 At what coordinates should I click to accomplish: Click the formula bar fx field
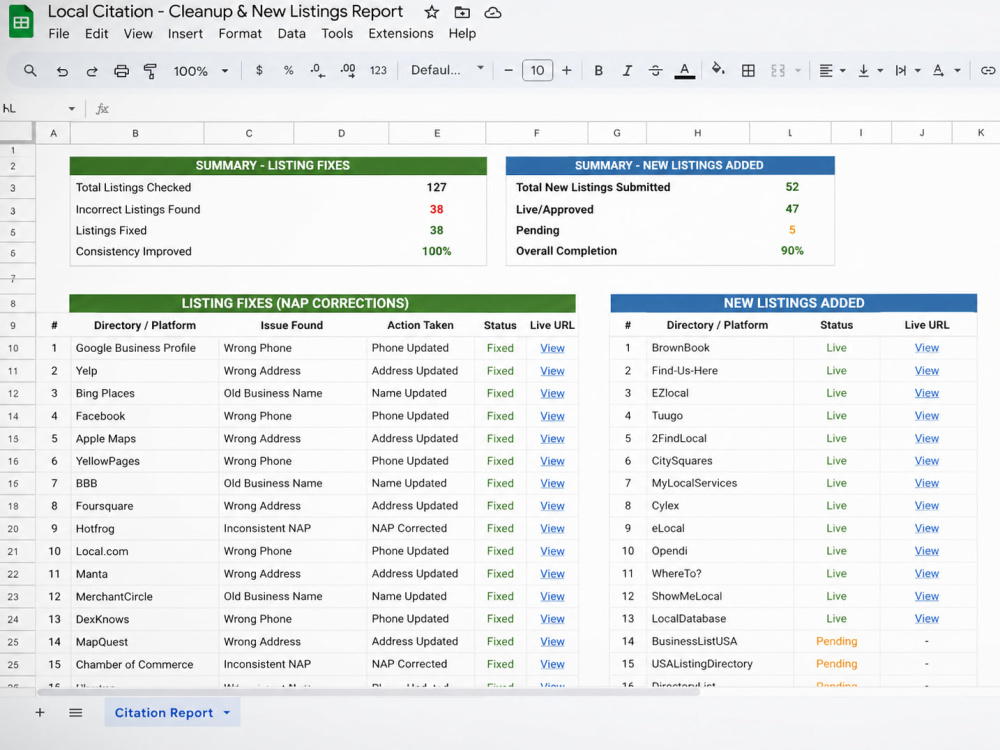click(x=548, y=109)
